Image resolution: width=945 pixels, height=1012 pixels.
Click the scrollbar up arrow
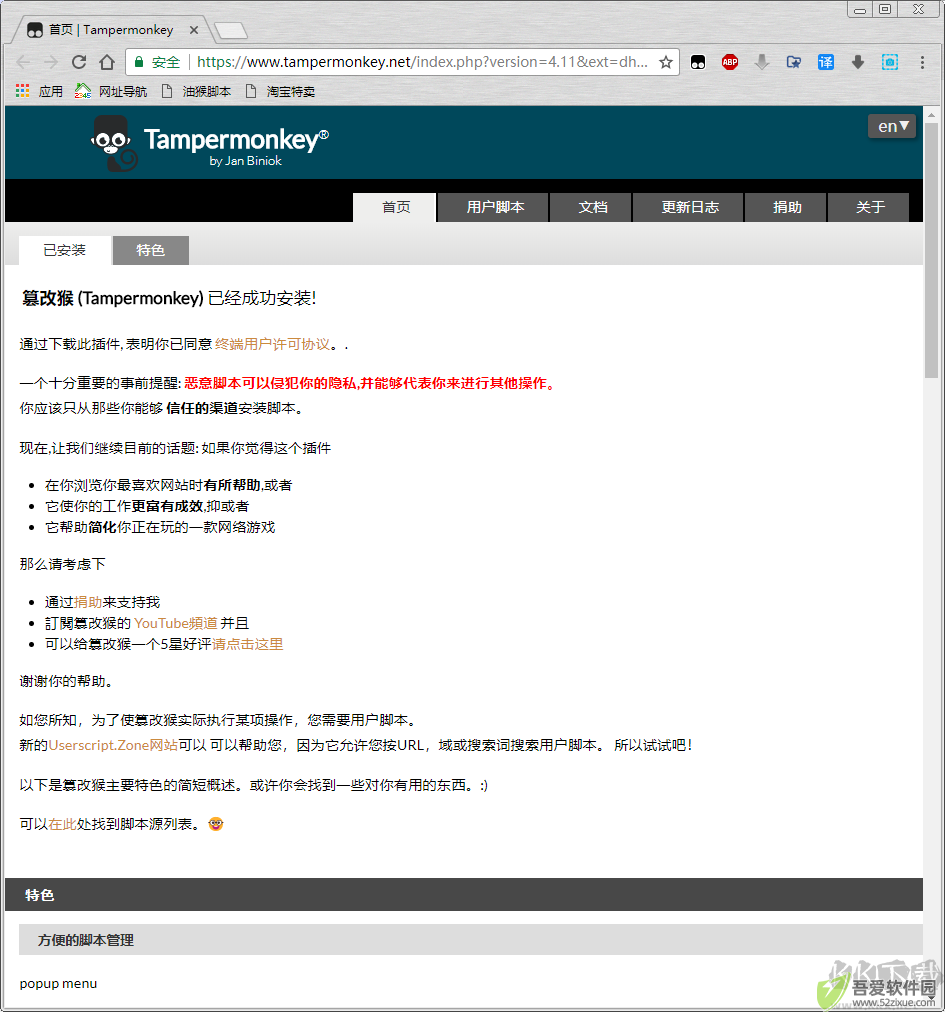(931, 116)
